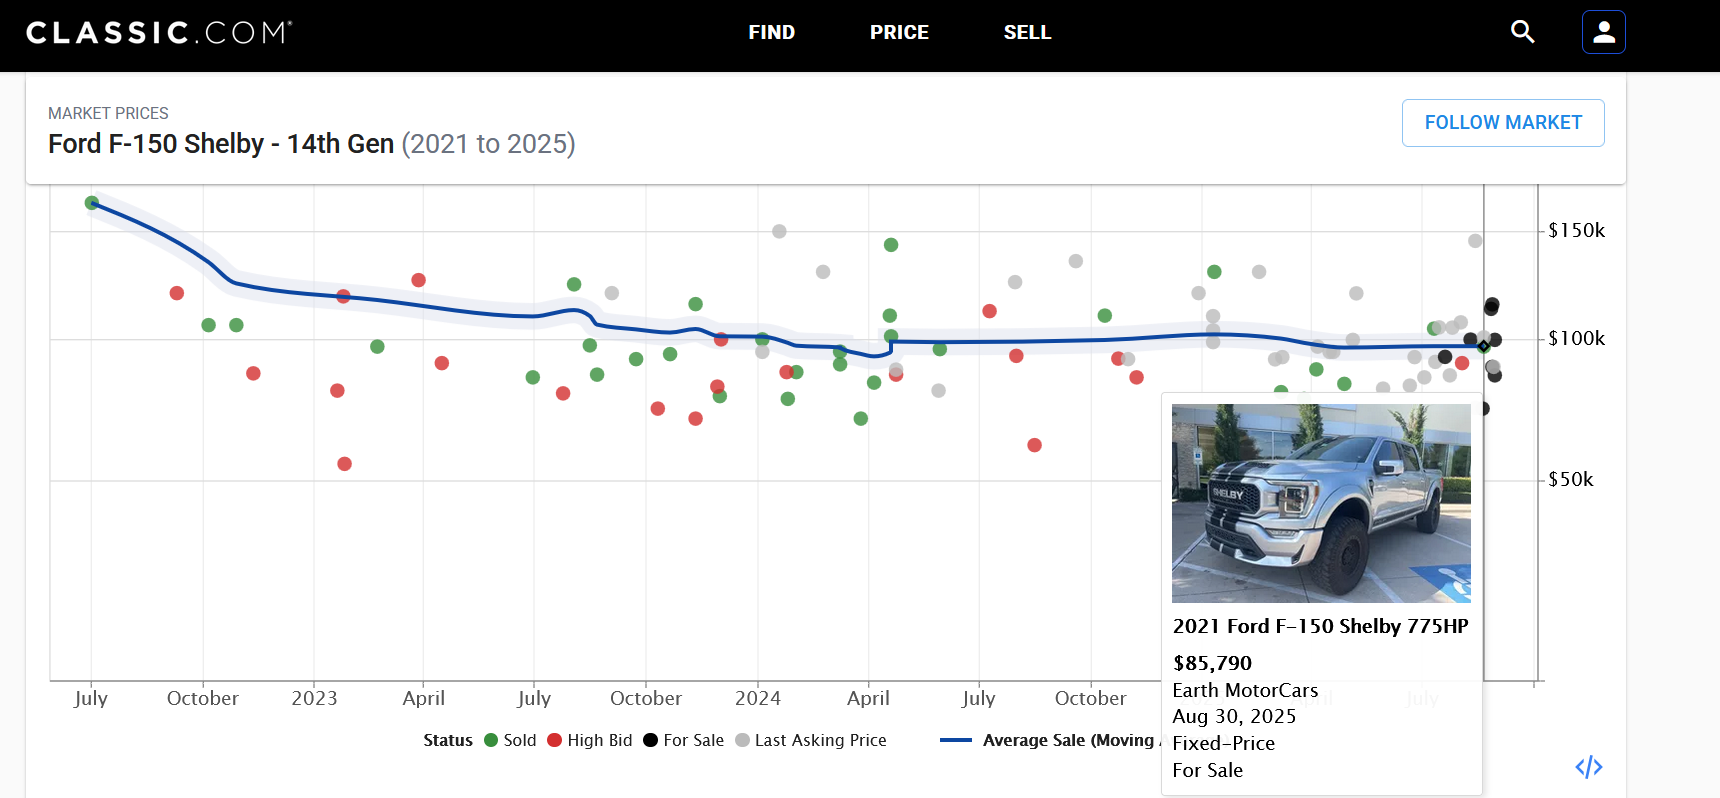
Task: Click the Ford F-150 Shelby market heading
Action: click(311, 144)
